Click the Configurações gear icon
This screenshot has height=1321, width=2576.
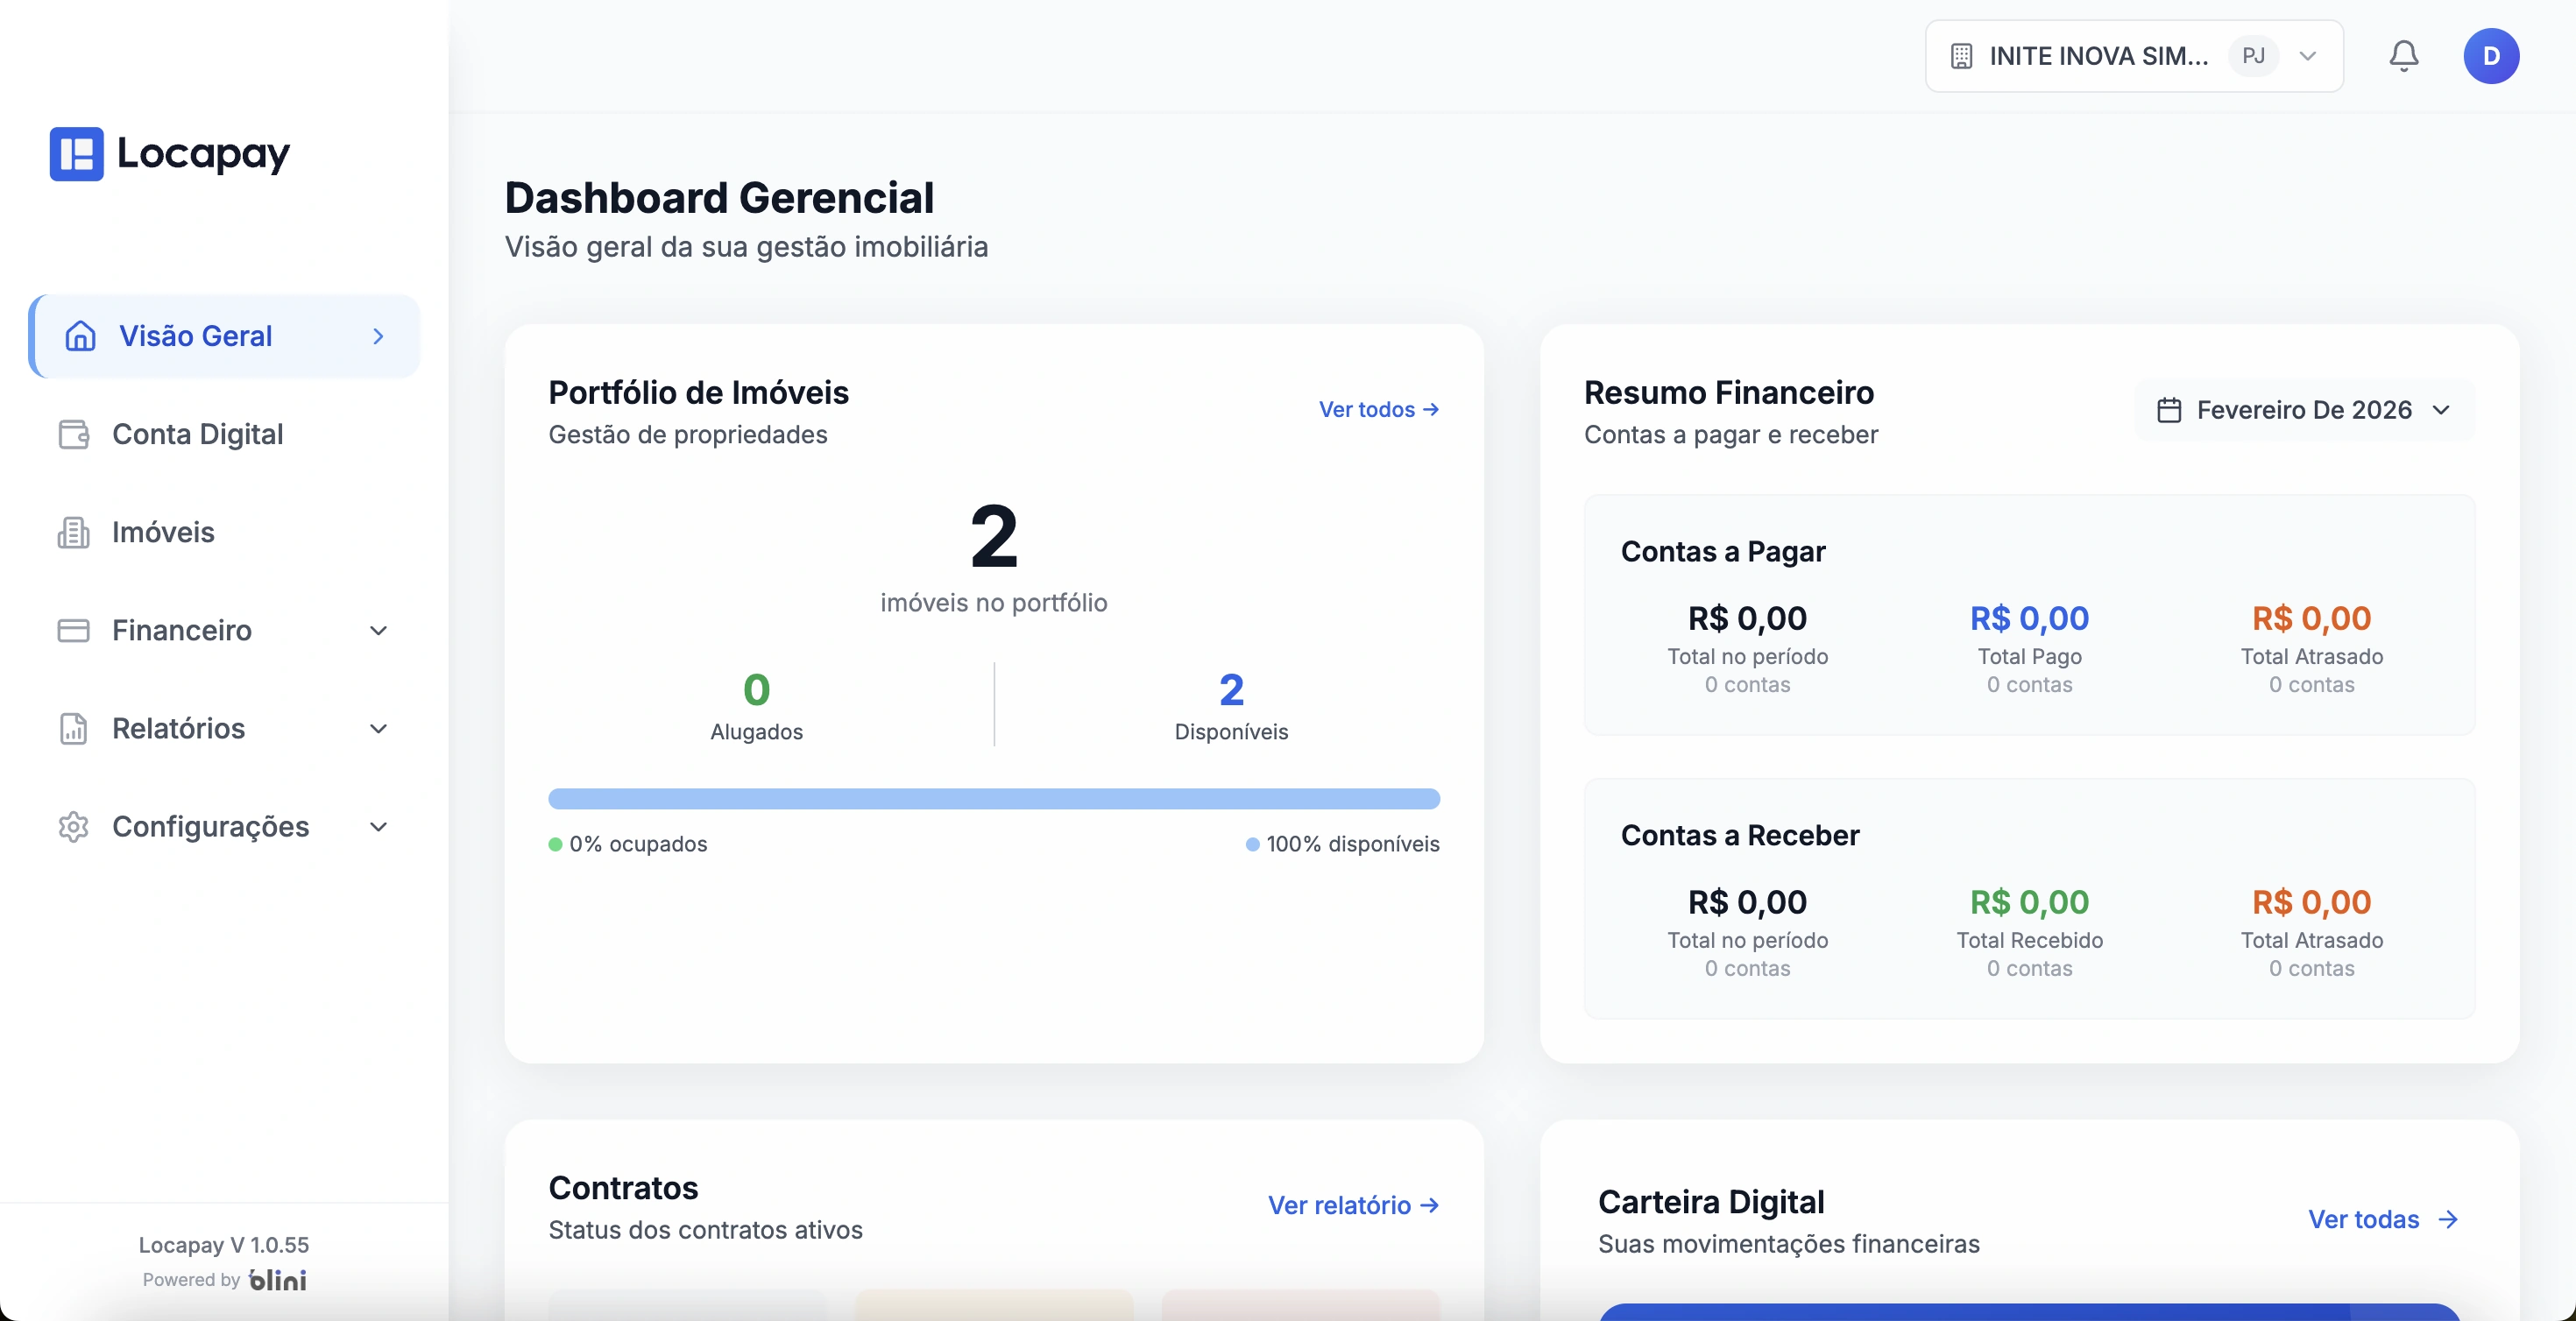pos(73,826)
